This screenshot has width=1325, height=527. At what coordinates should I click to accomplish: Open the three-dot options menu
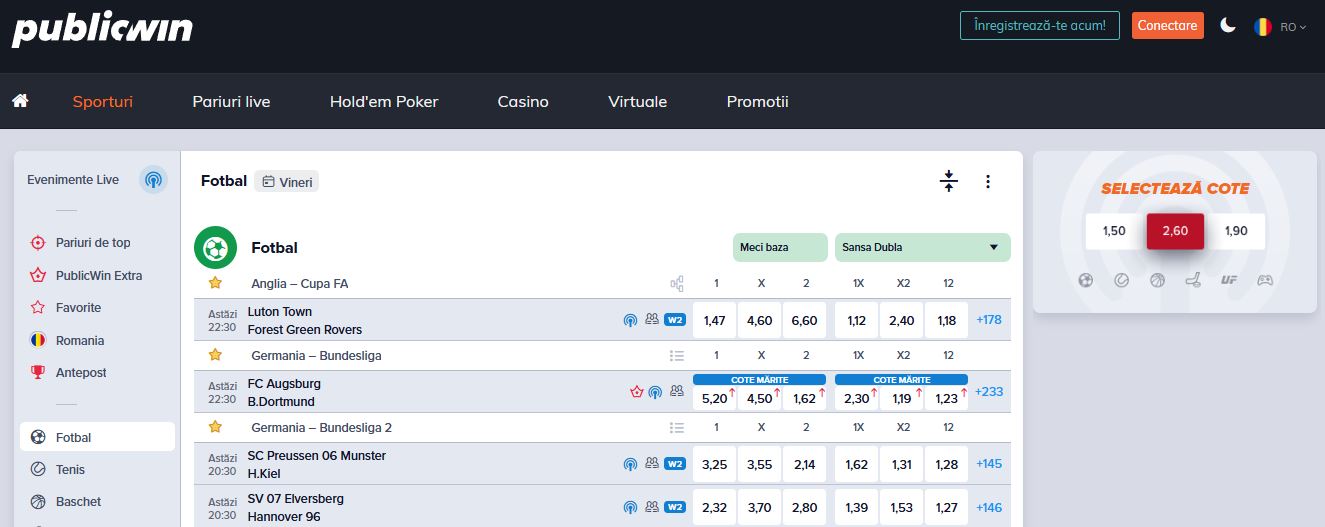[988, 181]
